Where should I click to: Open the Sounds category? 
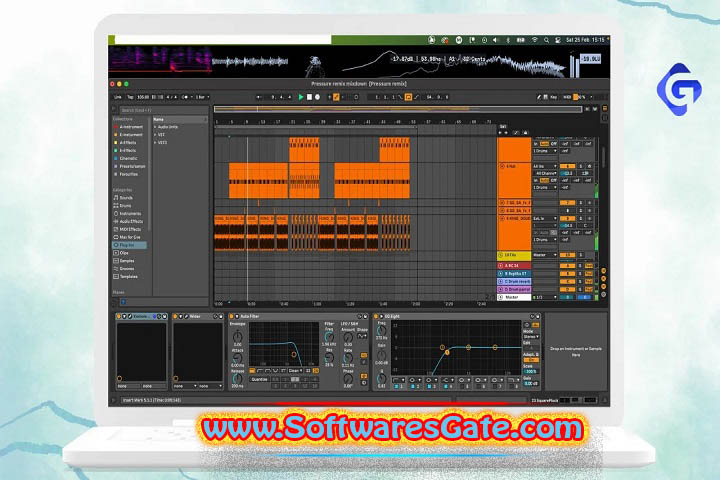coord(125,198)
